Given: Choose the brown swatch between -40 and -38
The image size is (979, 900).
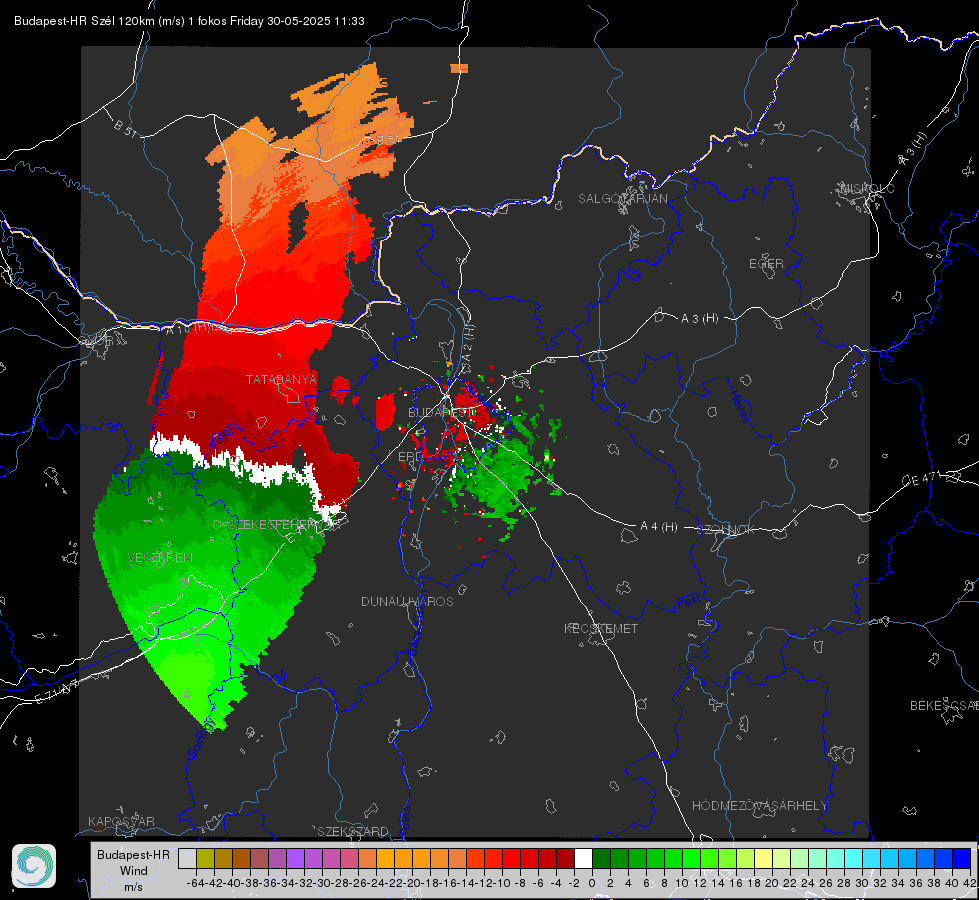Looking at the screenshot, I should click(x=241, y=858).
